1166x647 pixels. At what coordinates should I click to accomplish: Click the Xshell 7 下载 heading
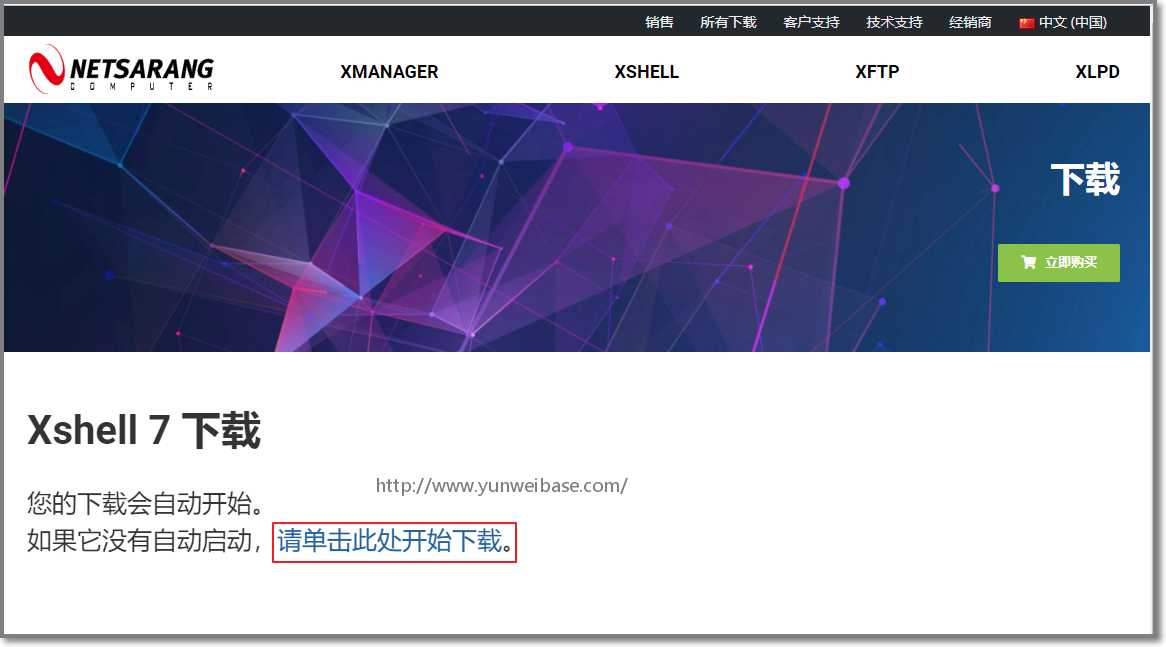pyautogui.click(x=144, y=430)
